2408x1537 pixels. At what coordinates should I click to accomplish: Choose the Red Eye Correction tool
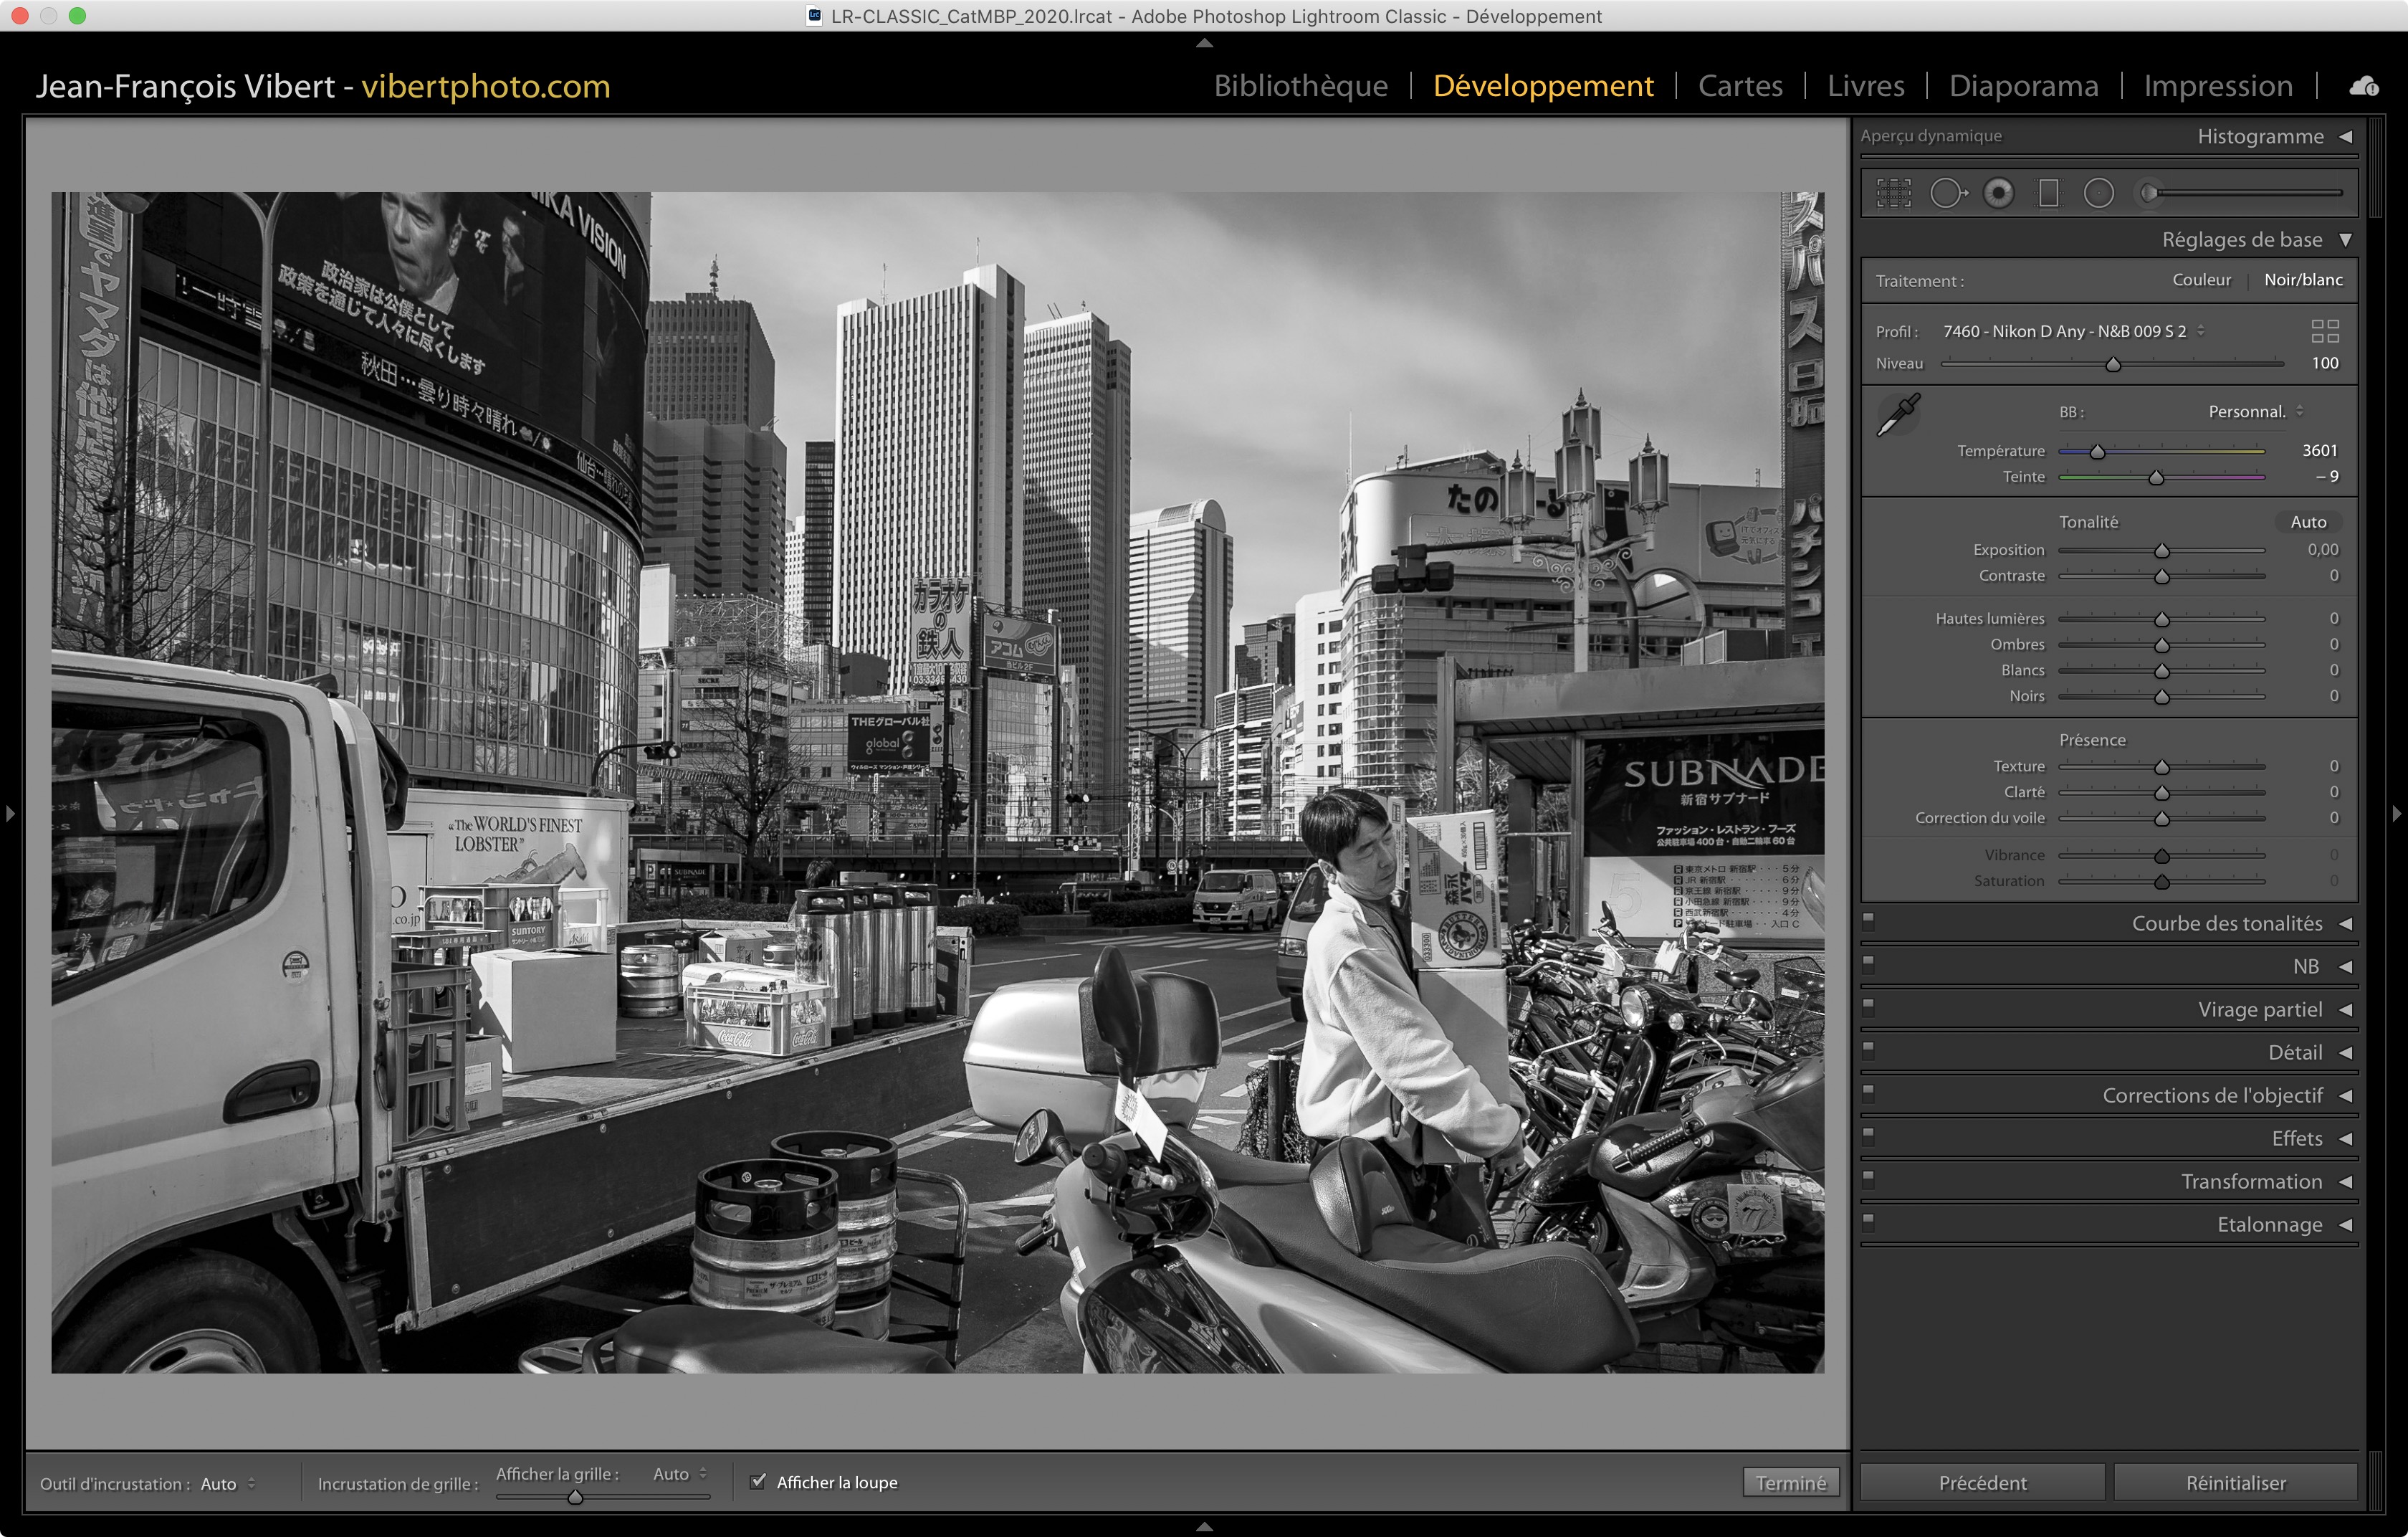point(1998,193)
